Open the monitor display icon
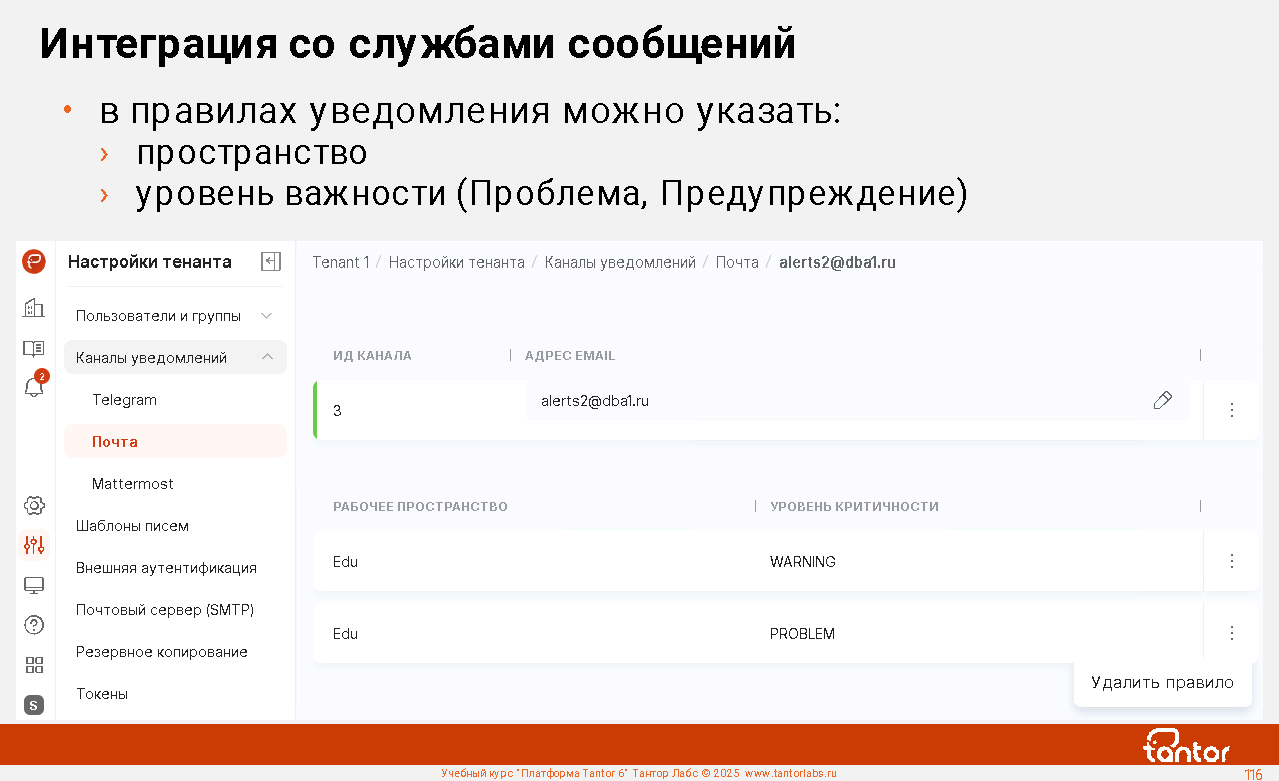The height and width of the screenshot is (781, 1279). [34, 585]
